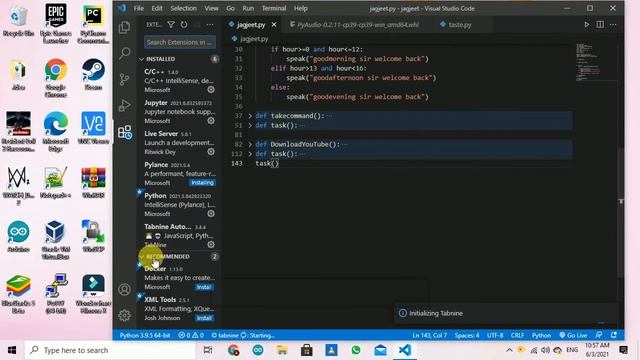Open the VNC Viewer desktop shortcut
This screenshot has height=360, width=640.
tap(93, 127)
